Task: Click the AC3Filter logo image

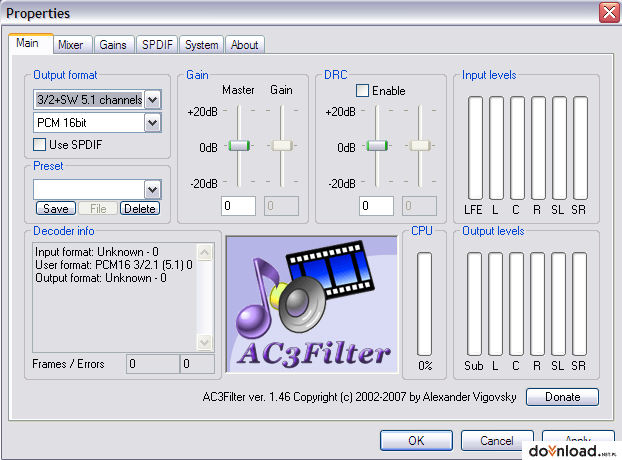Action: (x=312, y=305)
